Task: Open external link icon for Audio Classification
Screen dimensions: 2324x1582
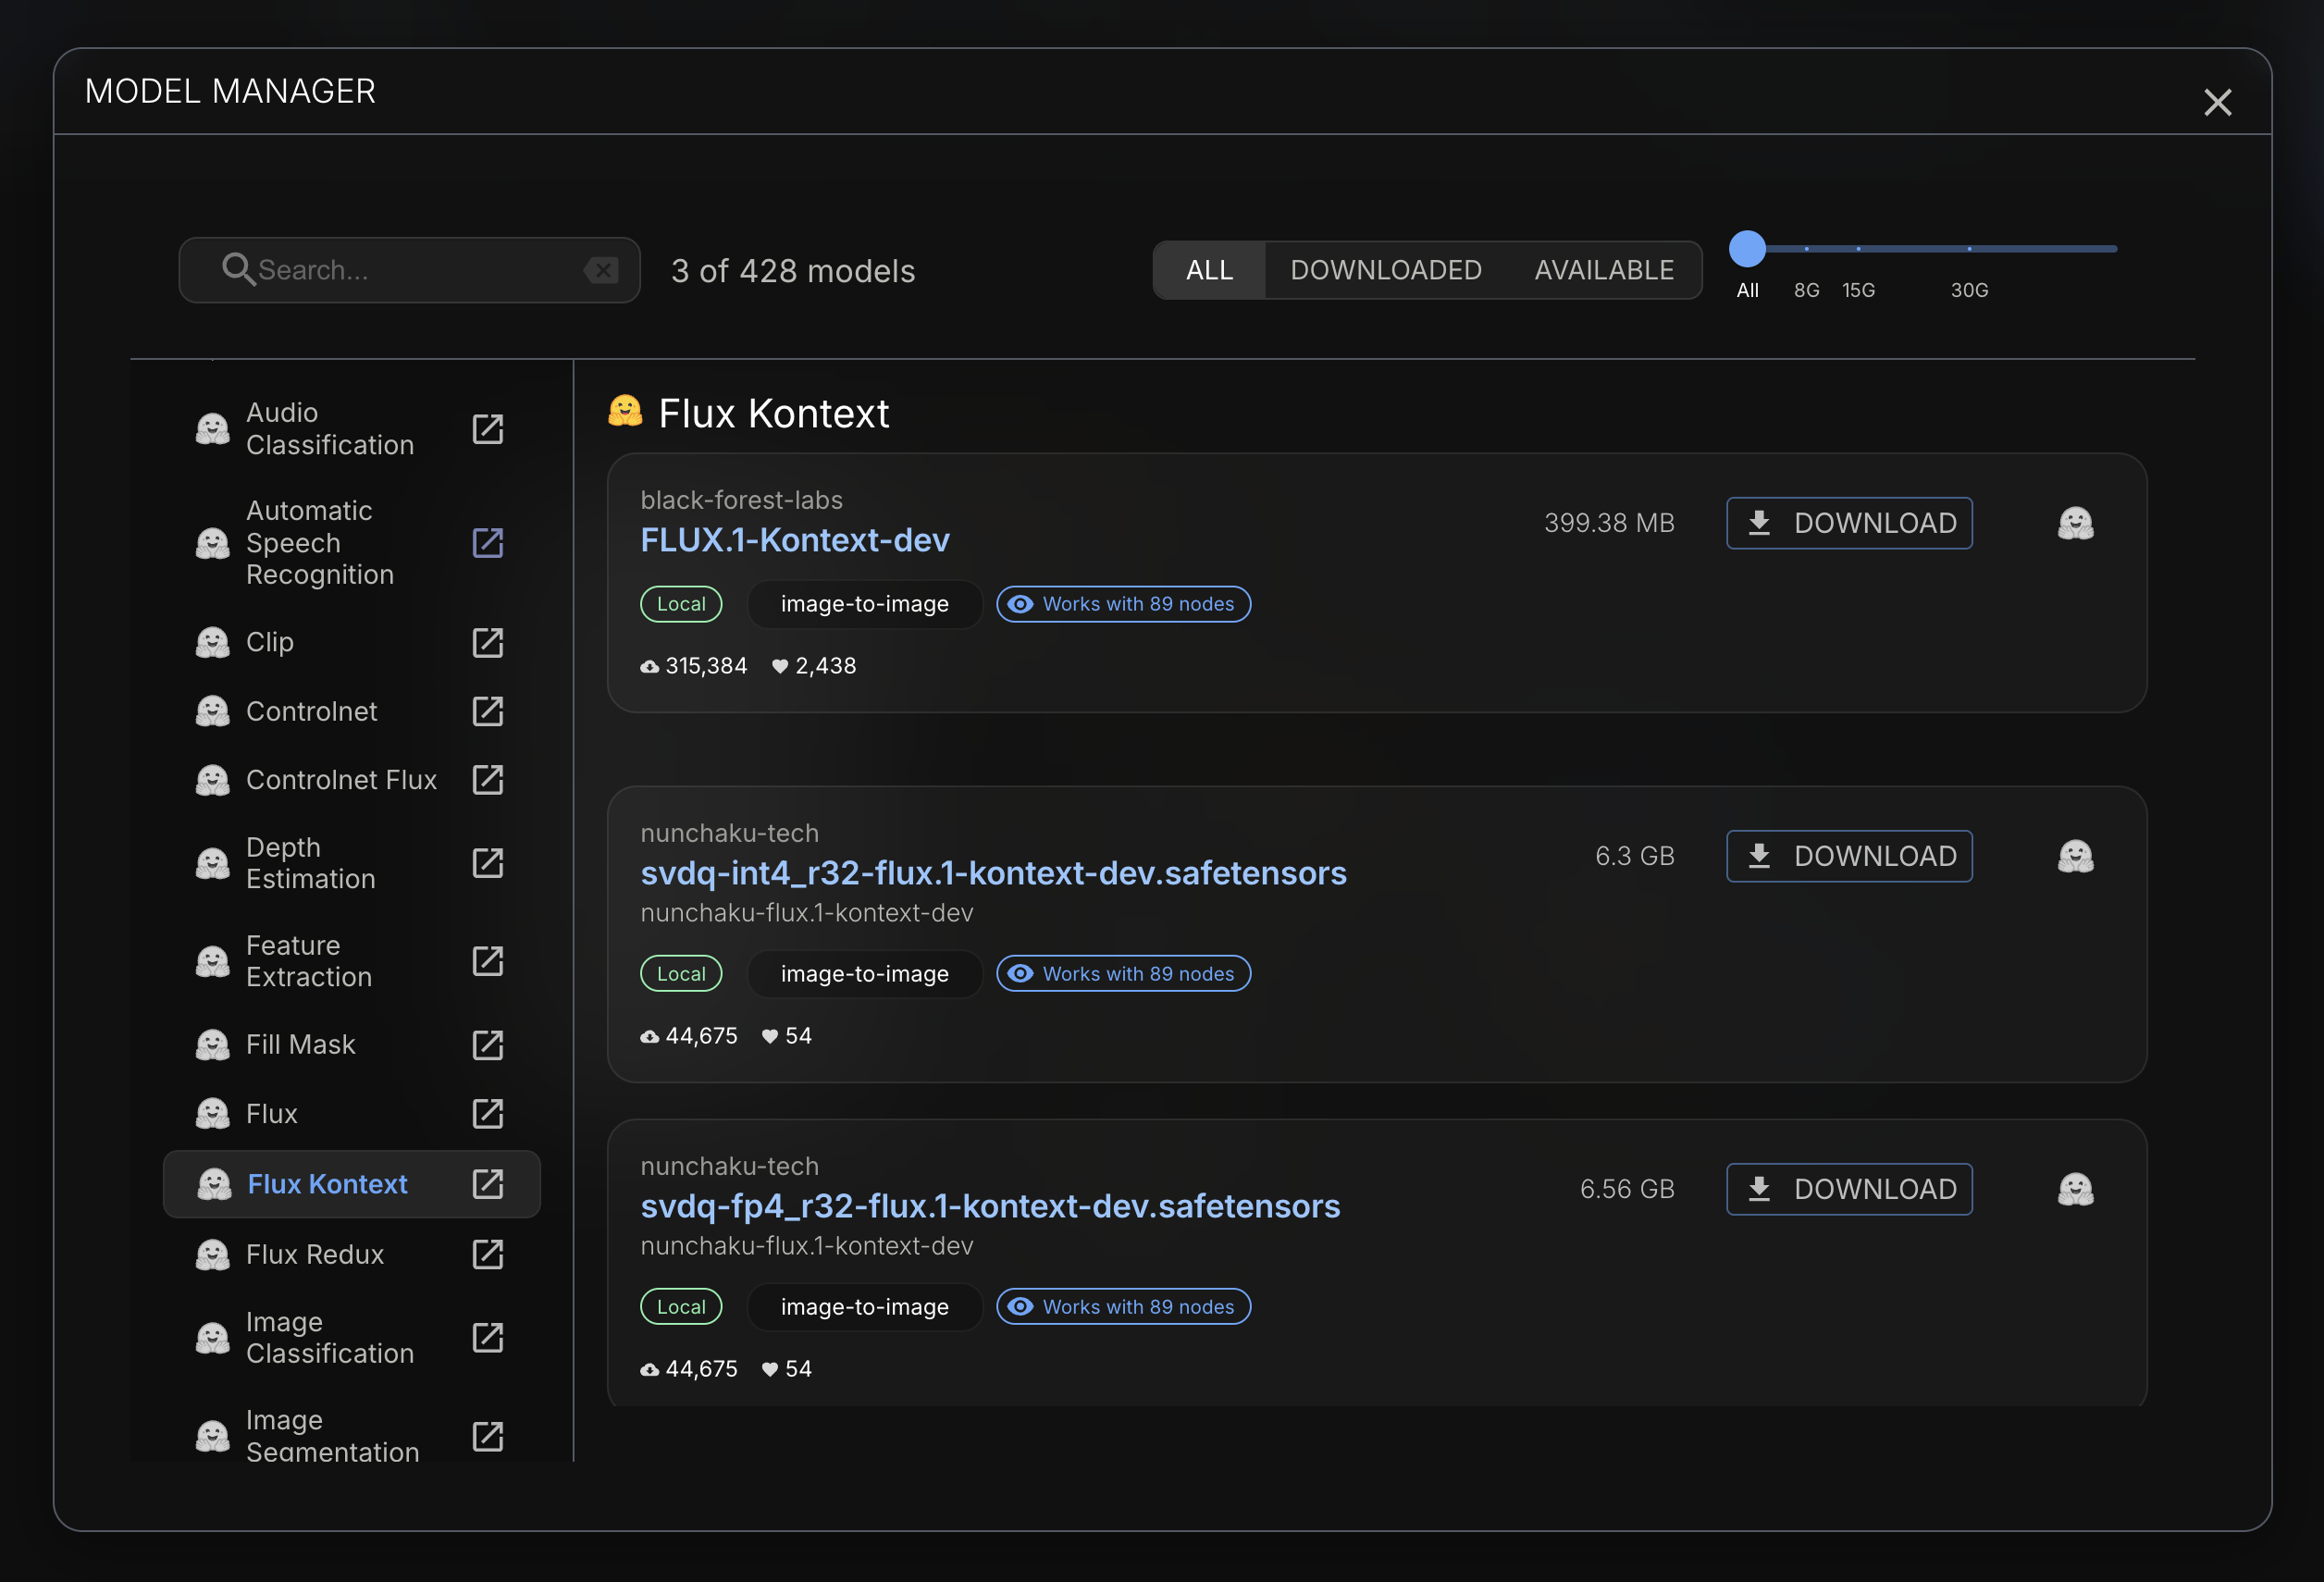Action: 487,429
